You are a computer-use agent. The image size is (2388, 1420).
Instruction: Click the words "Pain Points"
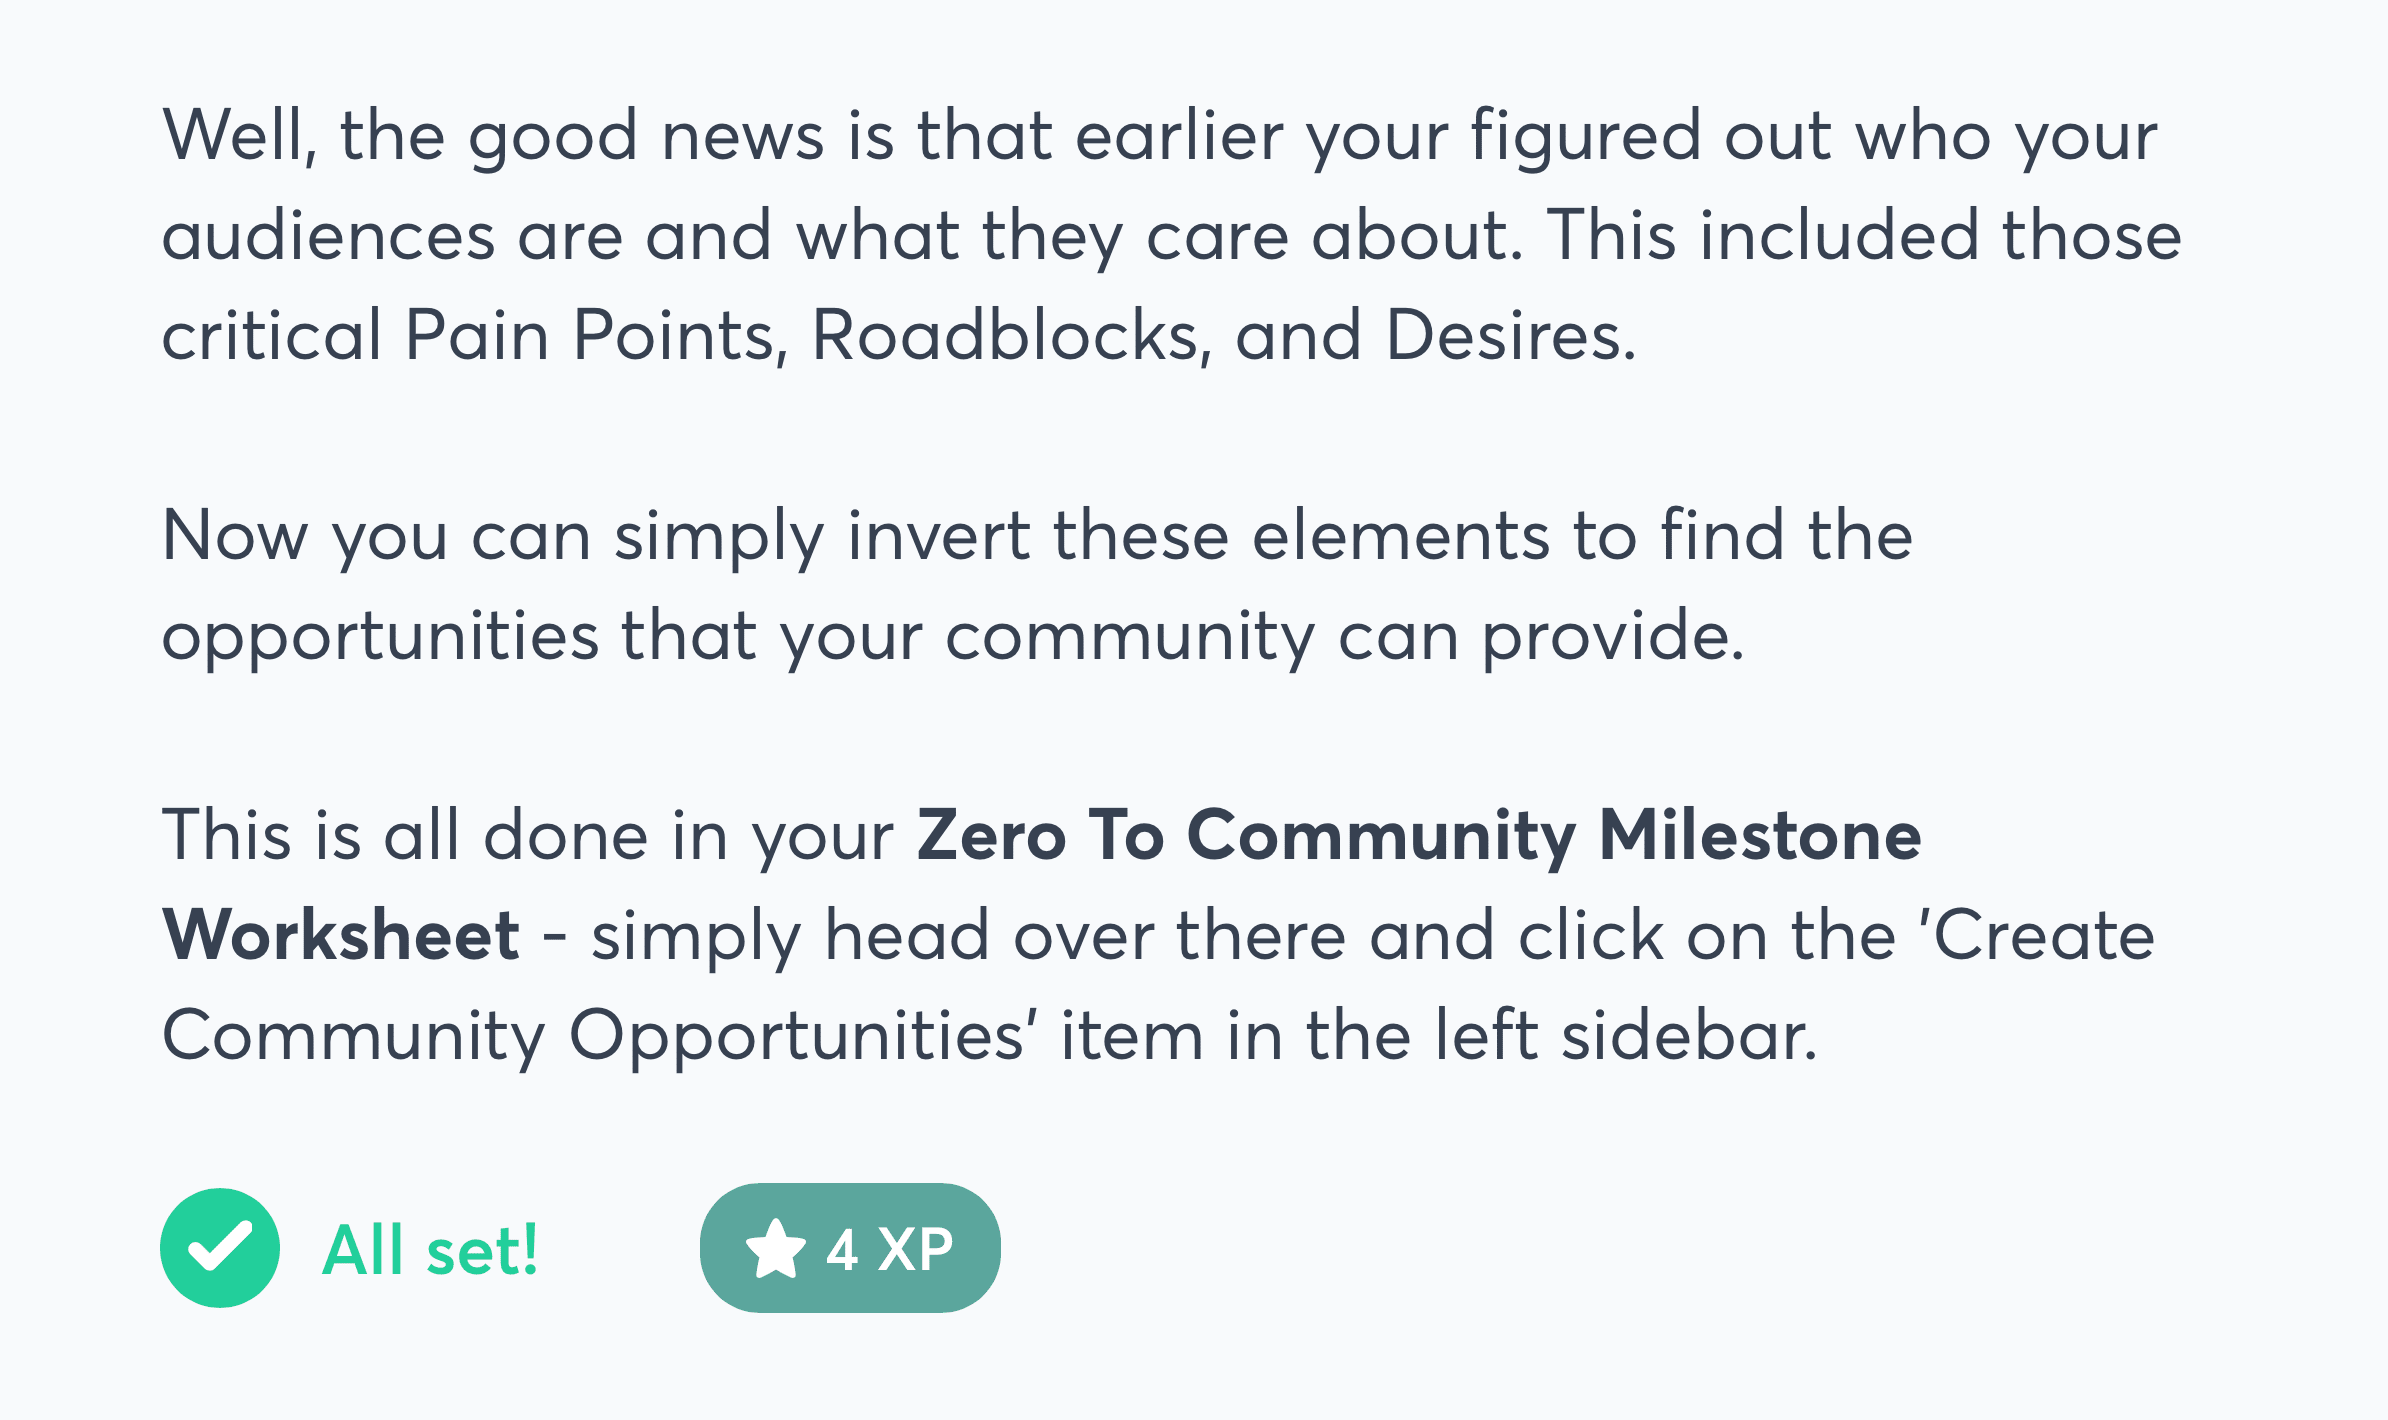(590, 336)
